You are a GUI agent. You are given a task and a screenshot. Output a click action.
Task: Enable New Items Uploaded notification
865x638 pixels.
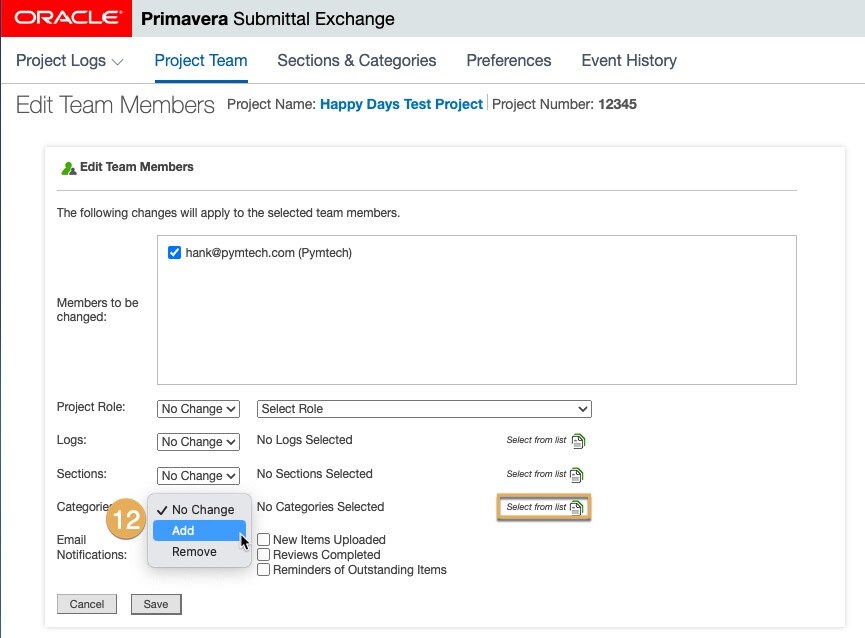(264, 540)
